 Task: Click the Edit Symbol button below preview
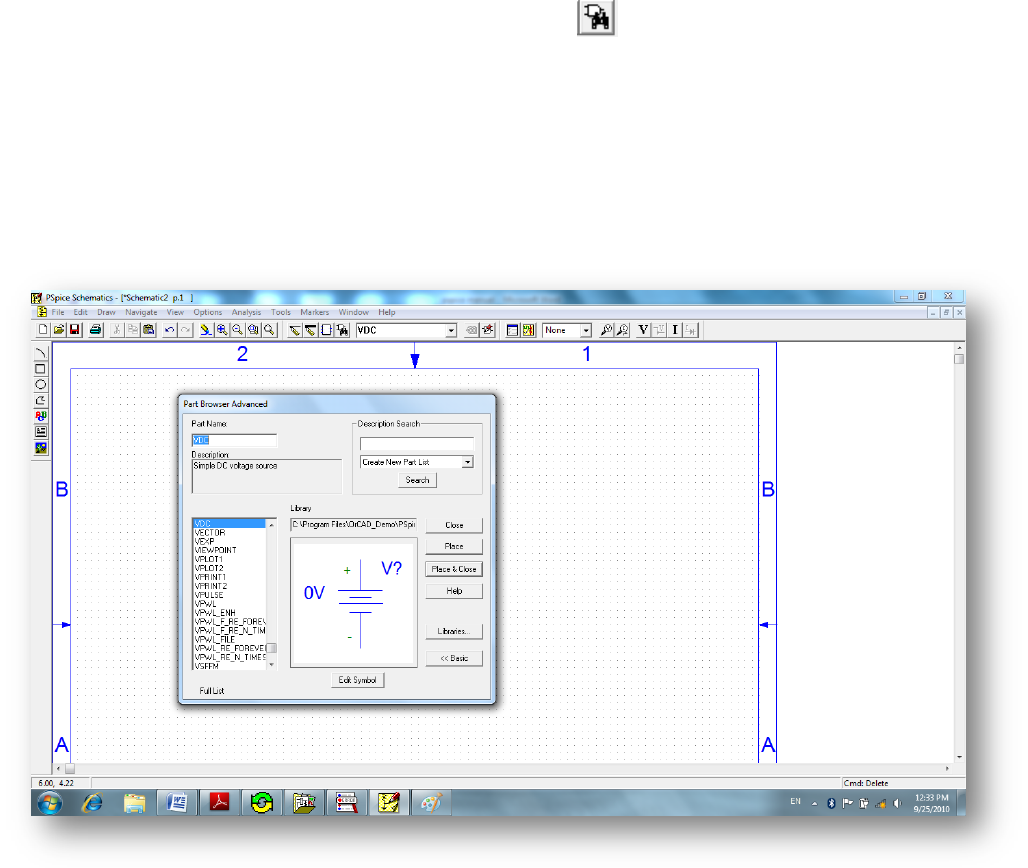click(x=357, y=680)
